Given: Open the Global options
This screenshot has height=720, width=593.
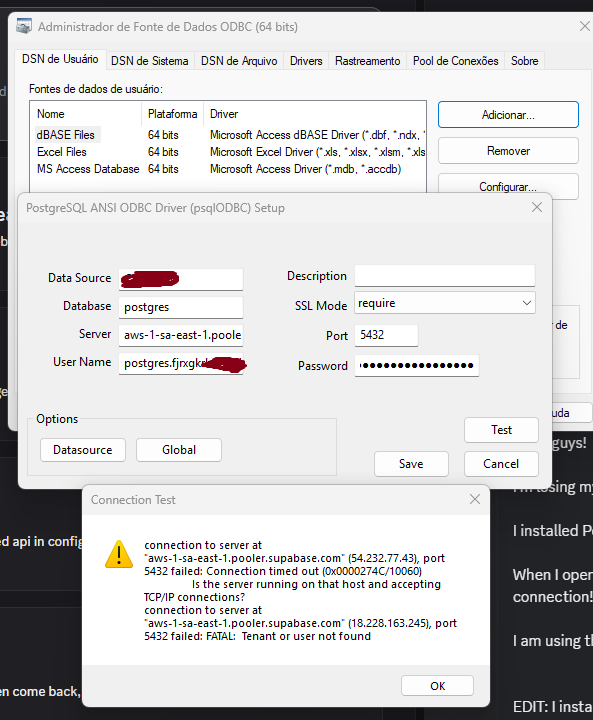Looking at the screenshot, I should tap(179, 450).
